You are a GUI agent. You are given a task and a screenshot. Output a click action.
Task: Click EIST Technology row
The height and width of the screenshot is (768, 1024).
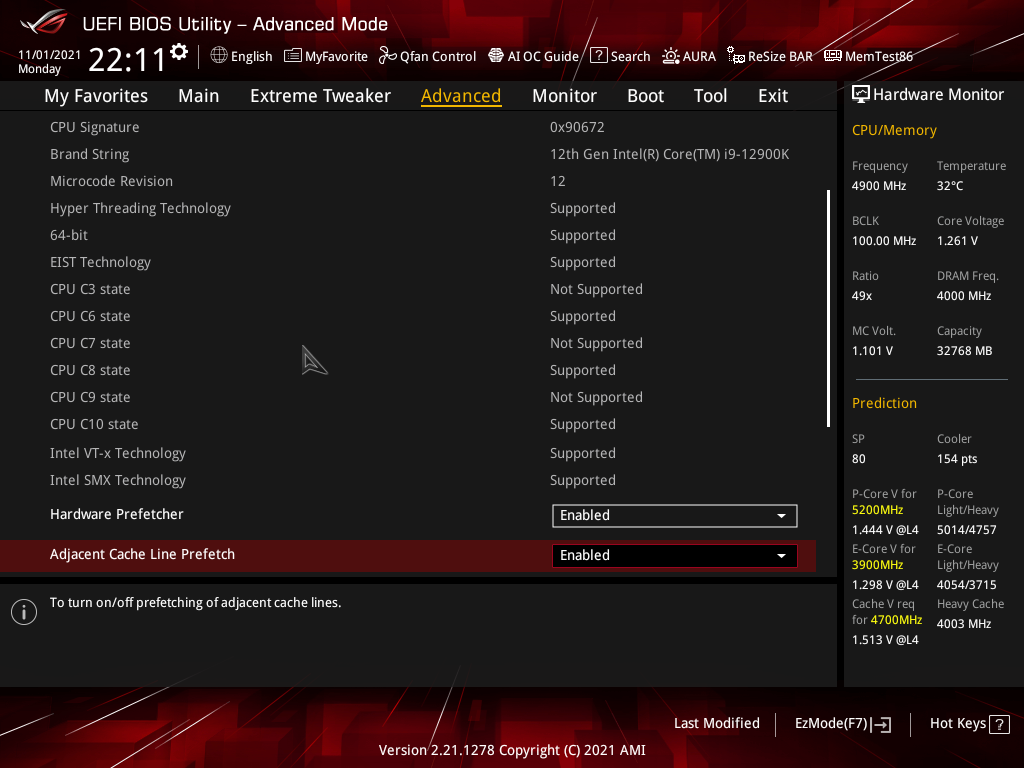408,262
